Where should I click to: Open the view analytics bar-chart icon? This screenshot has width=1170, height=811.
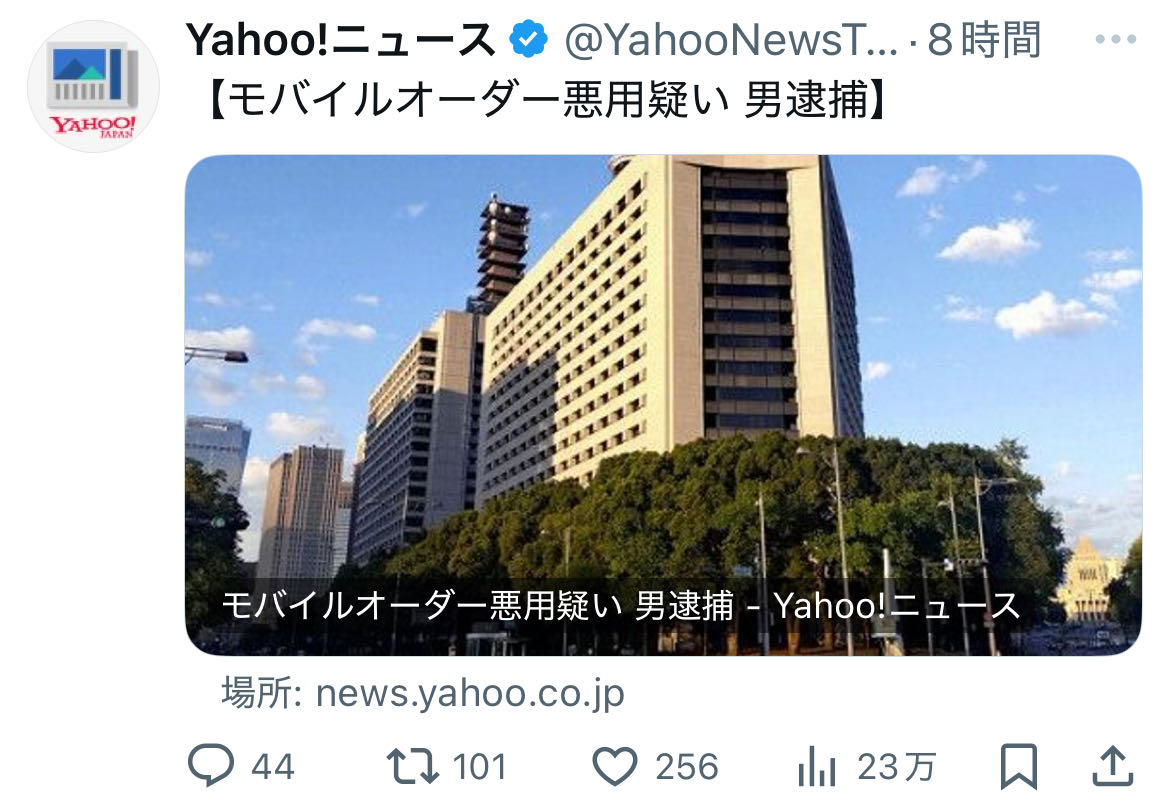pos(816,767)
